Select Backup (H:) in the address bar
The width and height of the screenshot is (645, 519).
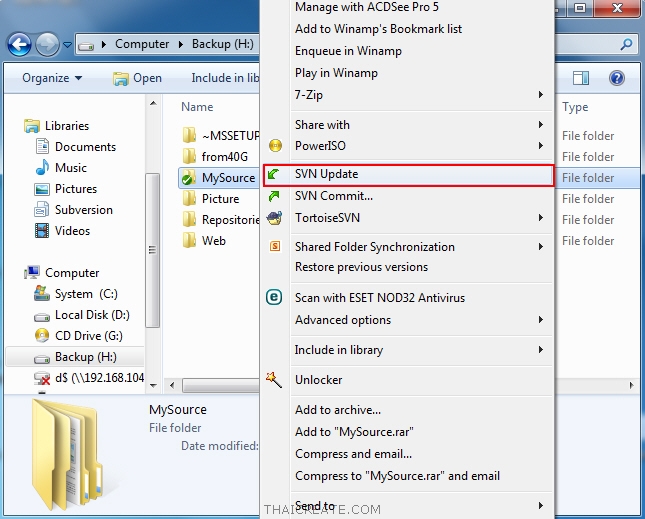tap(223, 44)
